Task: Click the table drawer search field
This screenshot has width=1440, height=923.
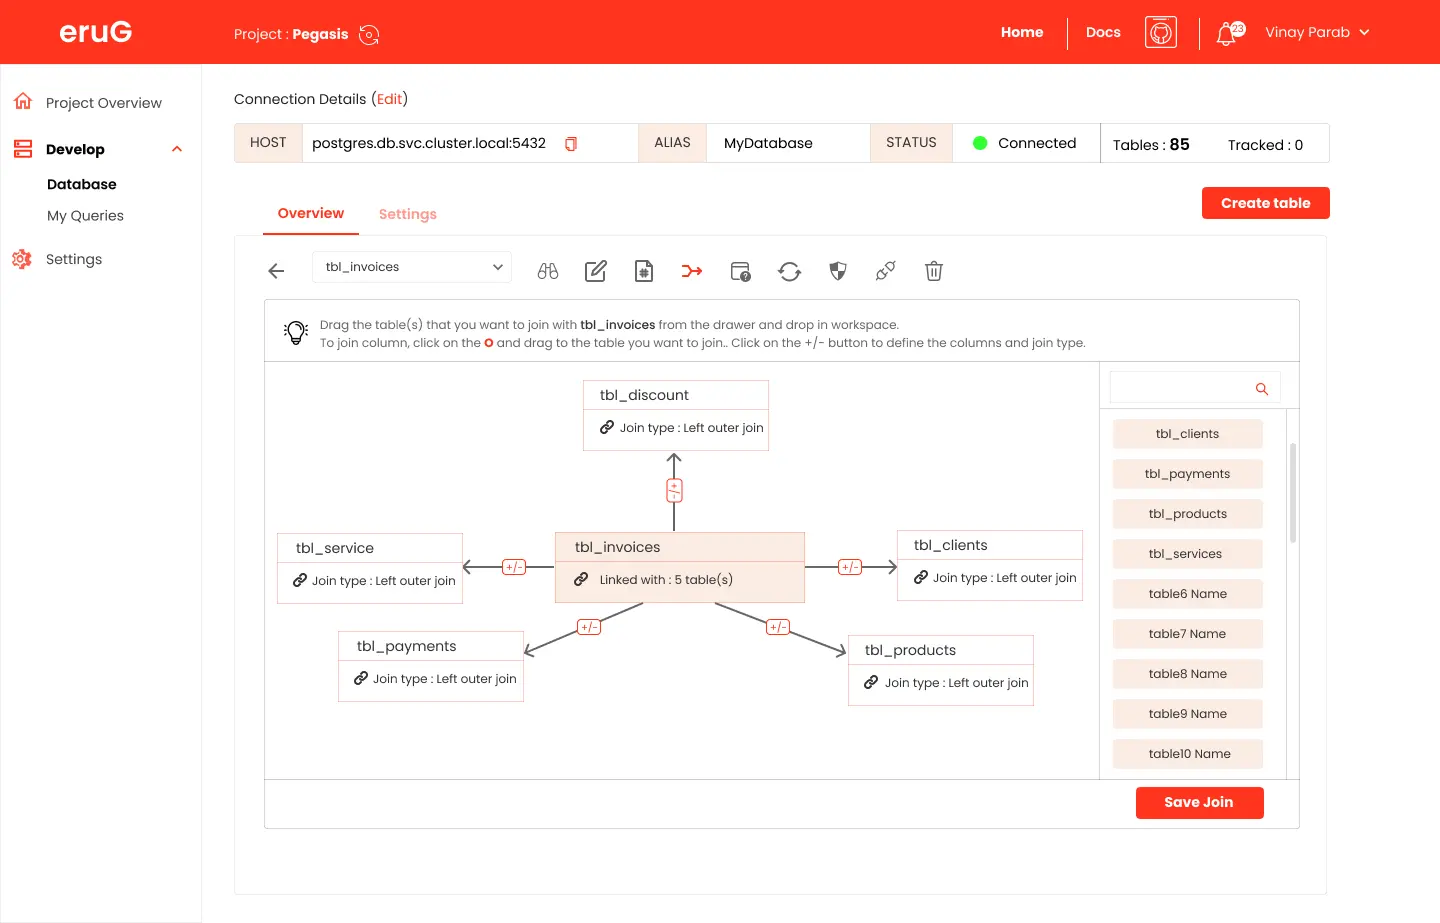Action: point(1182,388)
